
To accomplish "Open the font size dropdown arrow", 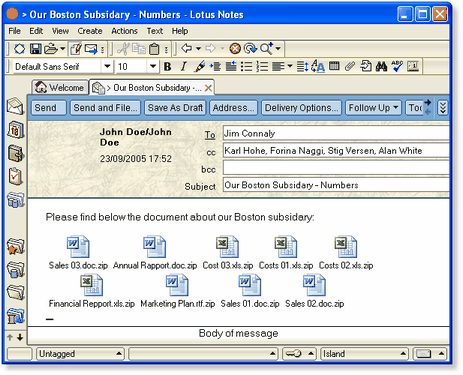I will 153,66.
